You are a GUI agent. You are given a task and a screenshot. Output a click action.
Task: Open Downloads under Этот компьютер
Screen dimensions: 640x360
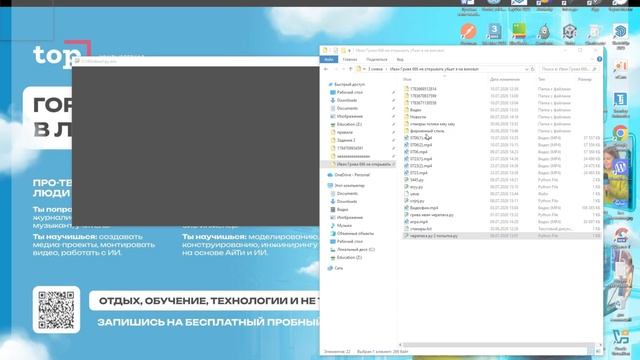click(x=347, y=201)
